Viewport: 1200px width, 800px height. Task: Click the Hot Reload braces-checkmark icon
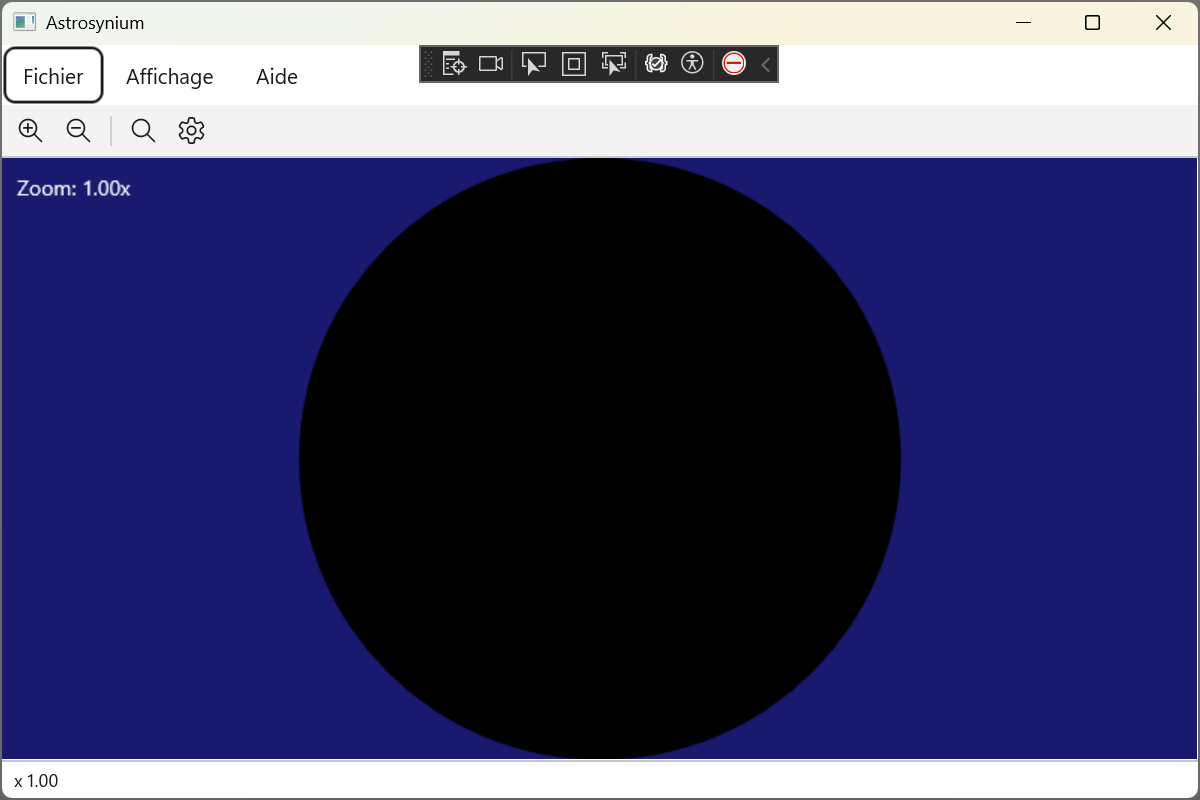coord(656,64)
